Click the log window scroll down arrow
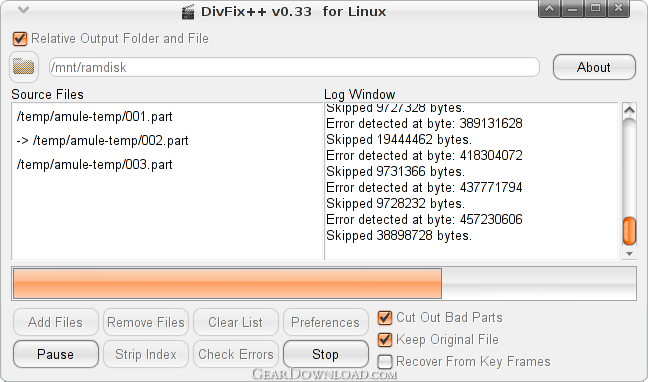The height and width of the screenshot is (382, 648). 629,254
